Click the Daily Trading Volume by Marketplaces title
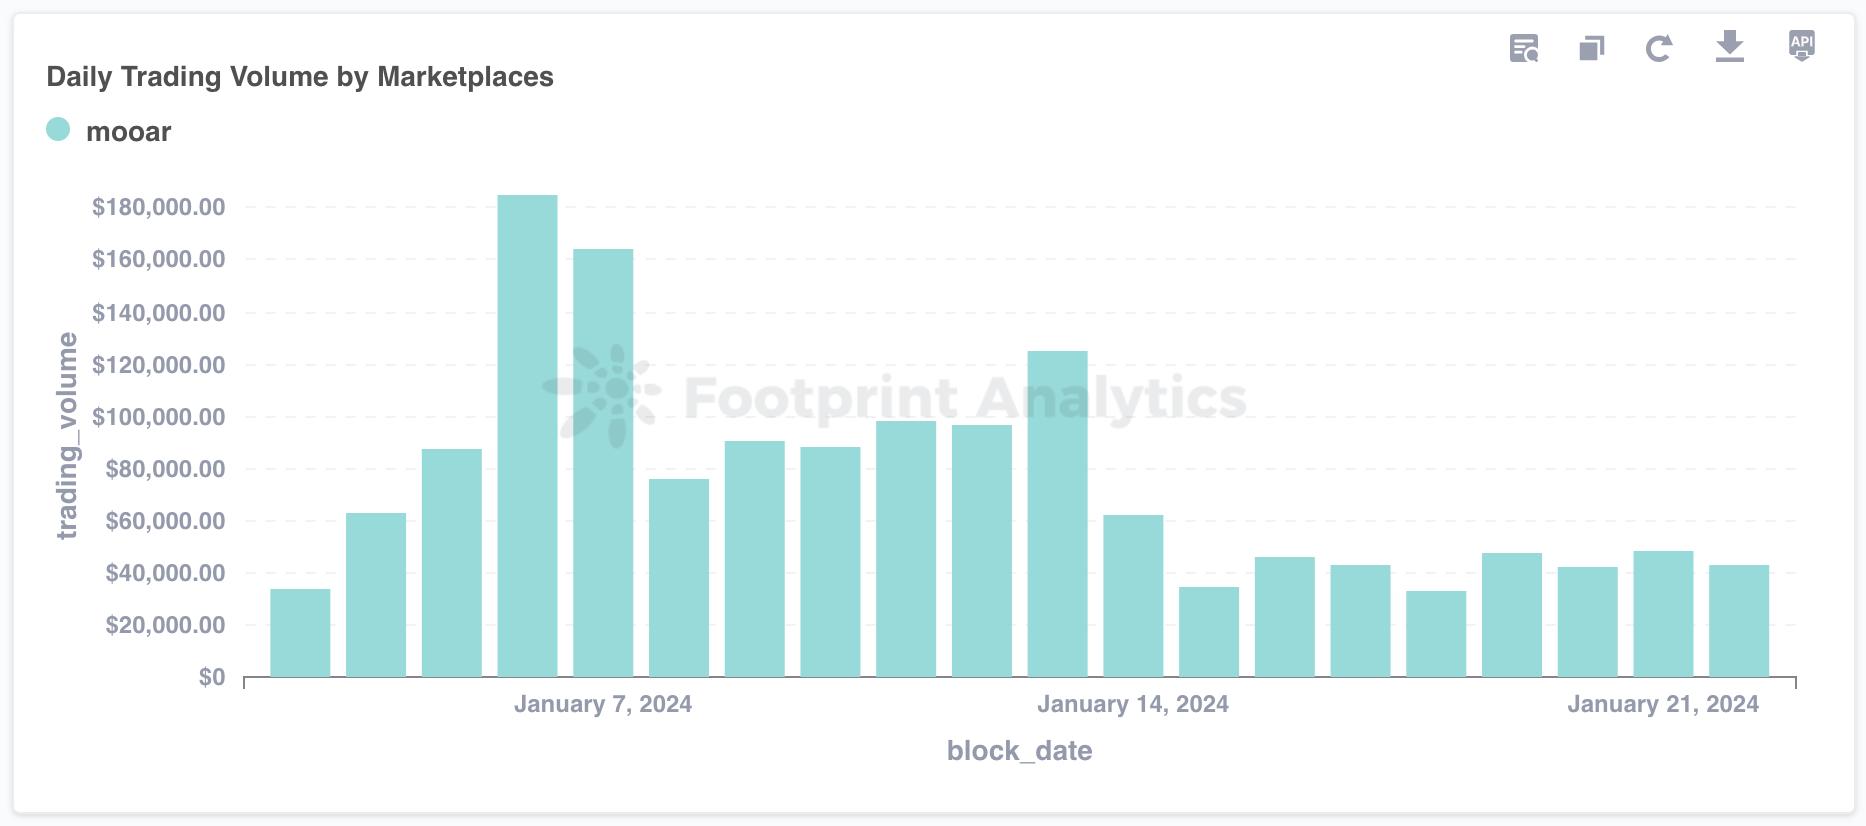Image resolution: width=1866 pixels, height=826 pixels. [300, 77]
